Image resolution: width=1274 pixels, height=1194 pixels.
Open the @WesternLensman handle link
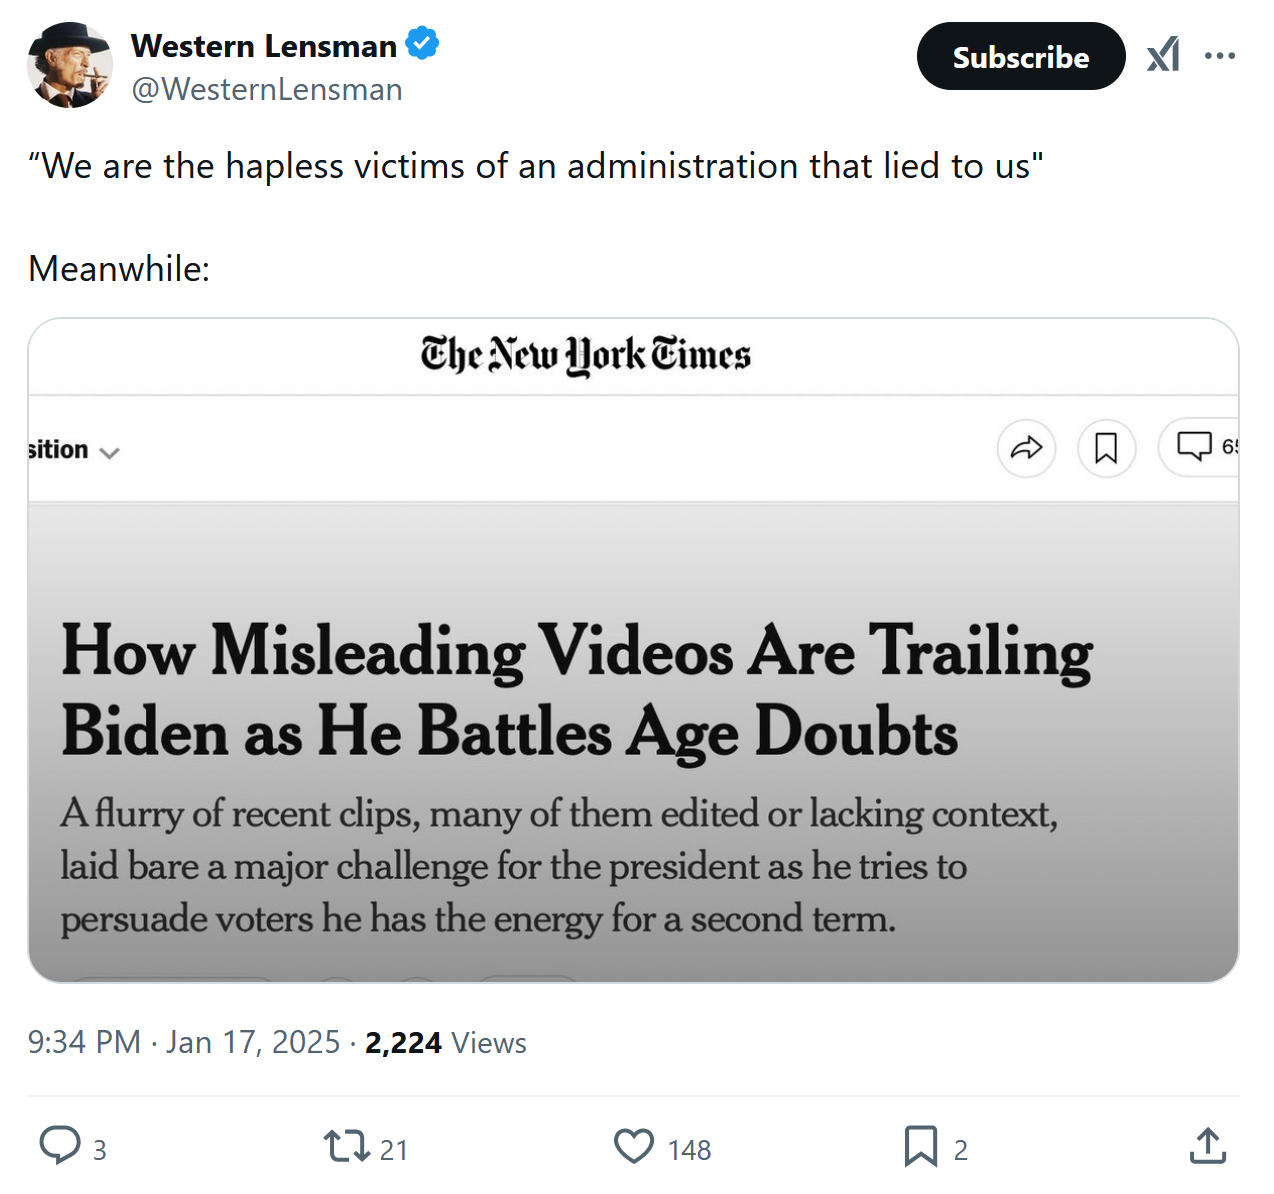(x=267, y=90)
